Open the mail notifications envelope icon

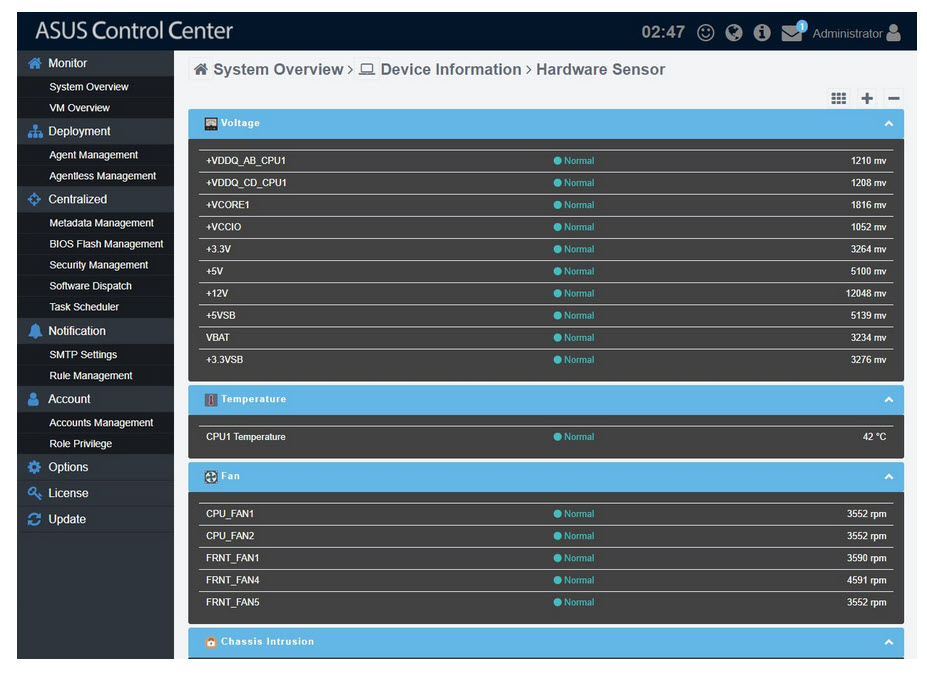[x=792, y=33]
